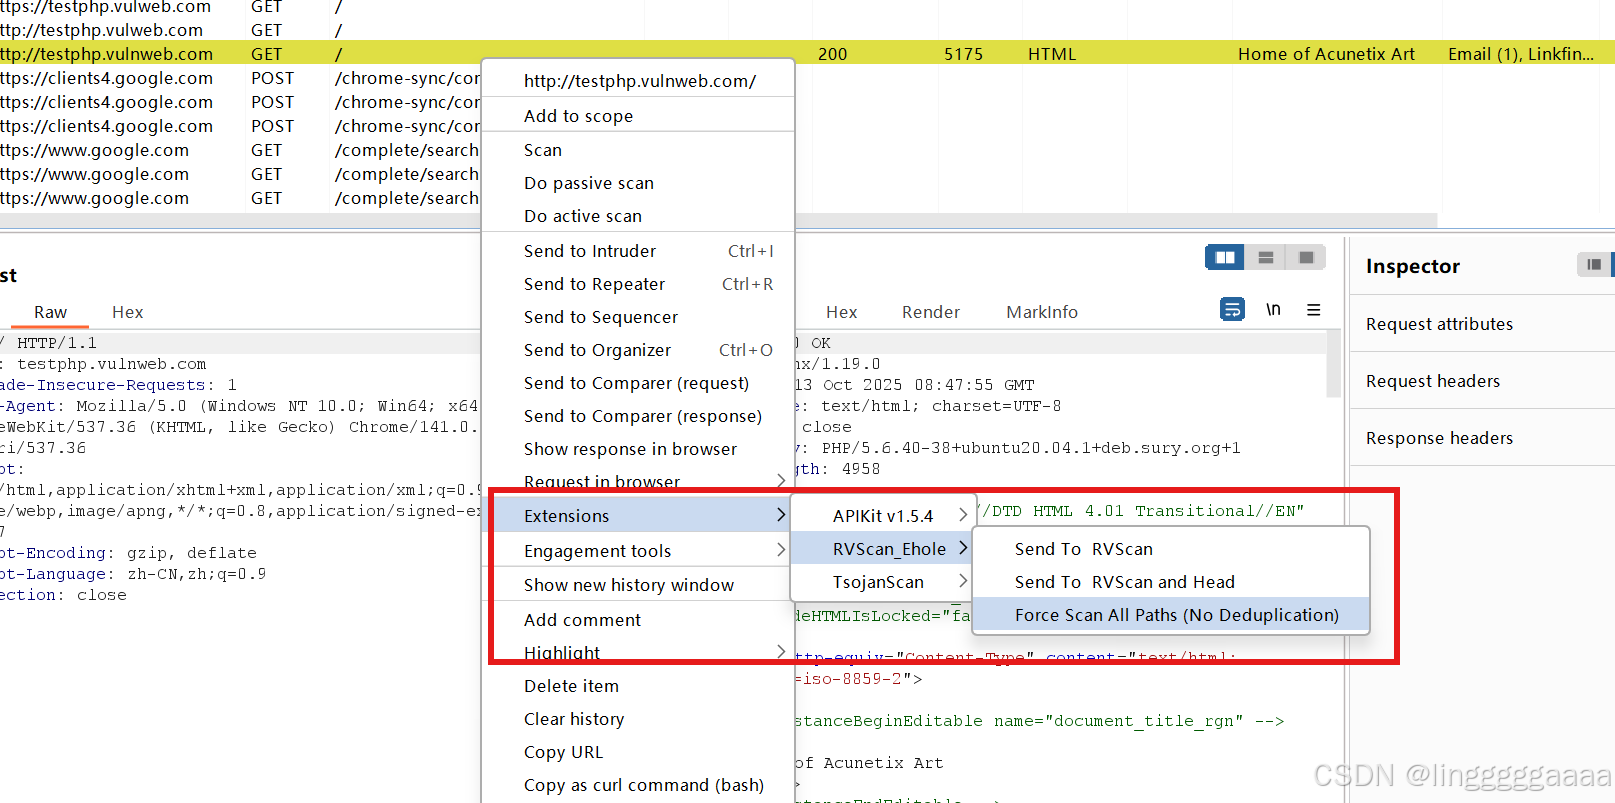Screen dimensions: 1615x803
Task: Choose Send to Comparer (response)
Action: (x=643, y=416)
